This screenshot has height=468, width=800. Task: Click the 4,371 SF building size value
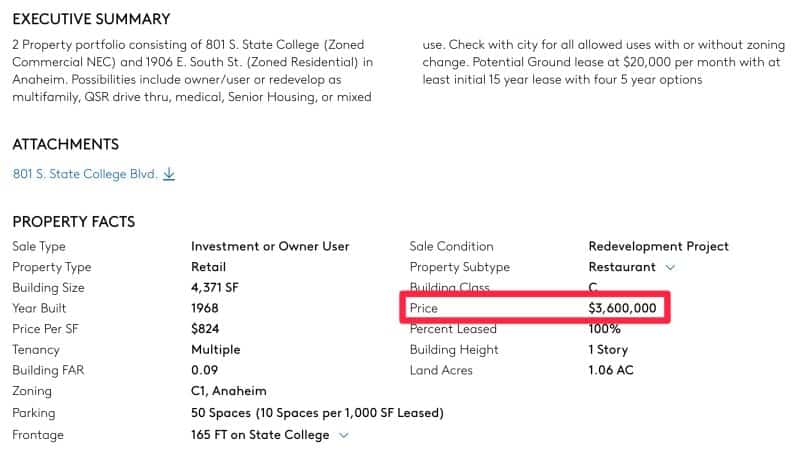pyautogui.click(x=214, y=288)
